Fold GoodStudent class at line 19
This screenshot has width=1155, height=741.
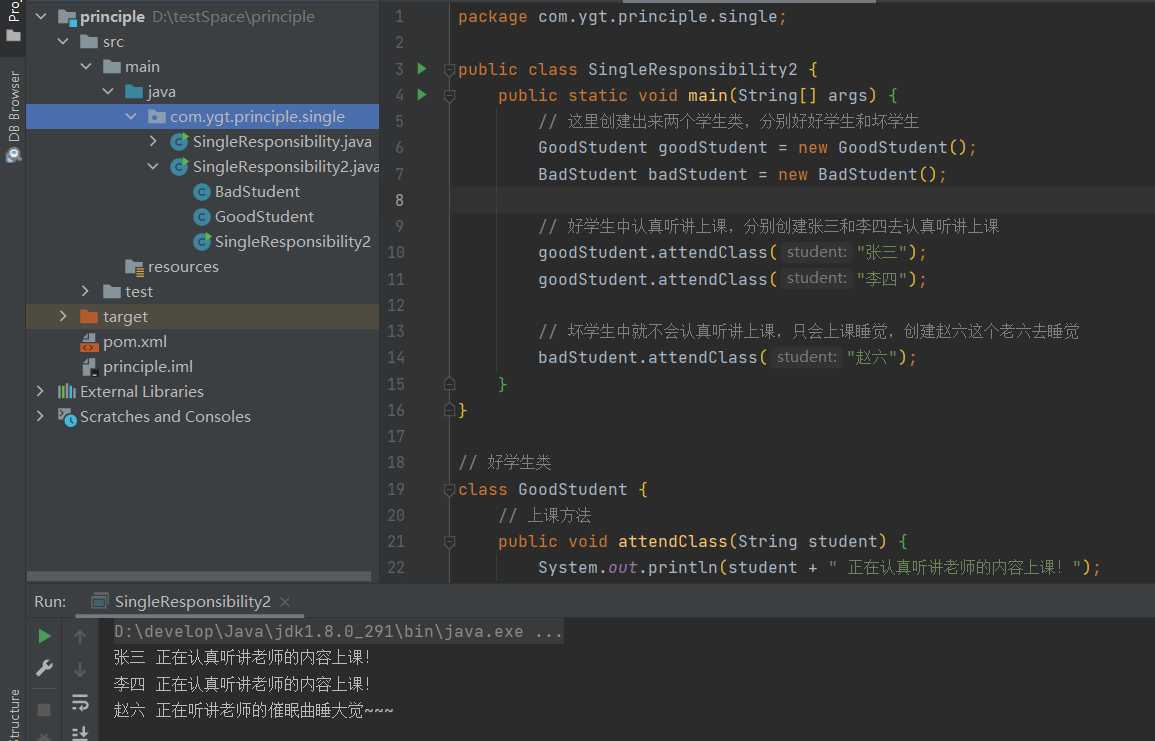coord(449,490)
